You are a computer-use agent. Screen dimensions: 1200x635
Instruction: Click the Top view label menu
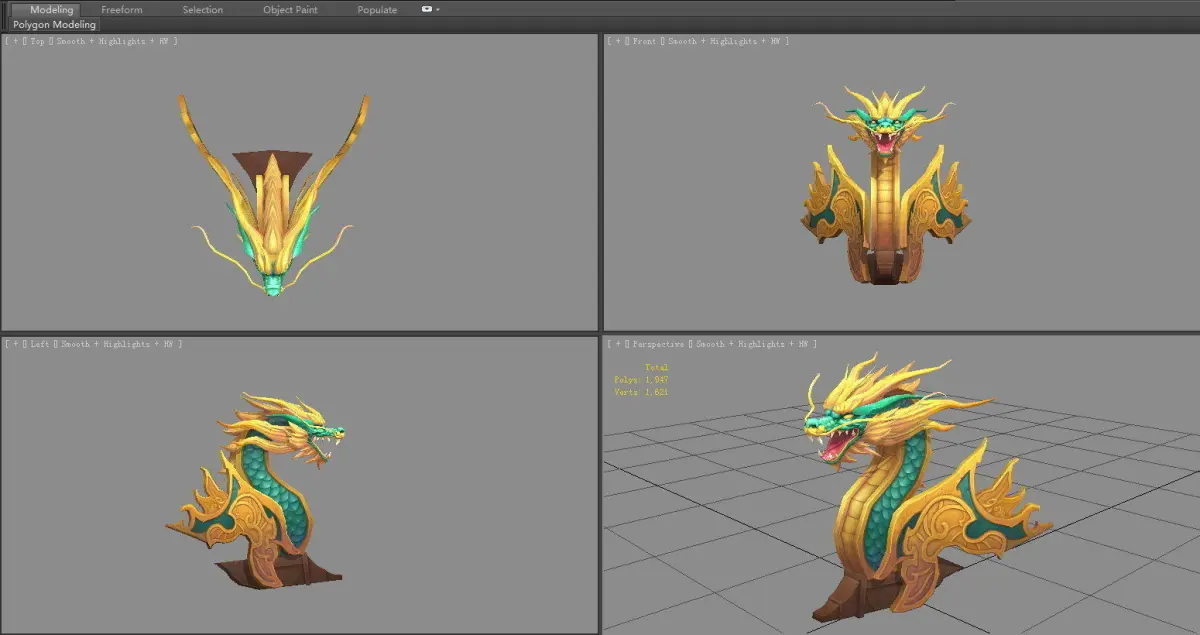pyautogui.click(x=39, y=41)
